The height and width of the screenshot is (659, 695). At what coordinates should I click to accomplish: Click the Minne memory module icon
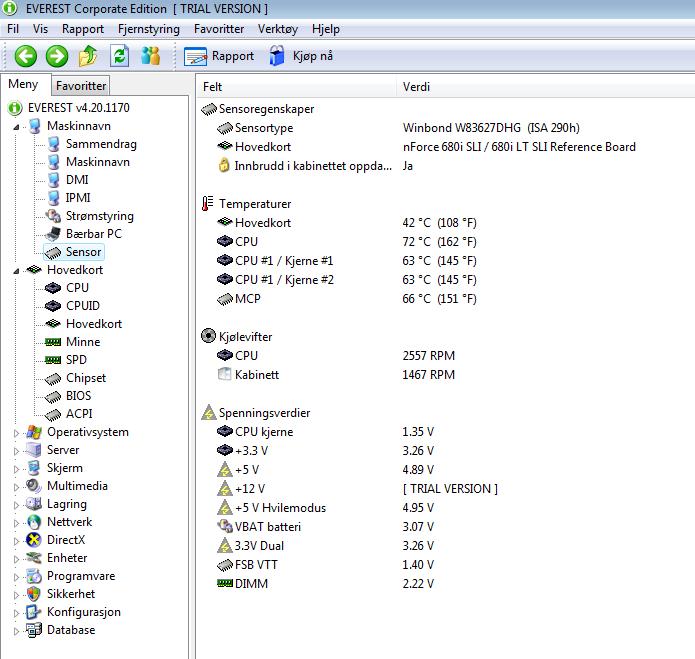pos(53,342)
